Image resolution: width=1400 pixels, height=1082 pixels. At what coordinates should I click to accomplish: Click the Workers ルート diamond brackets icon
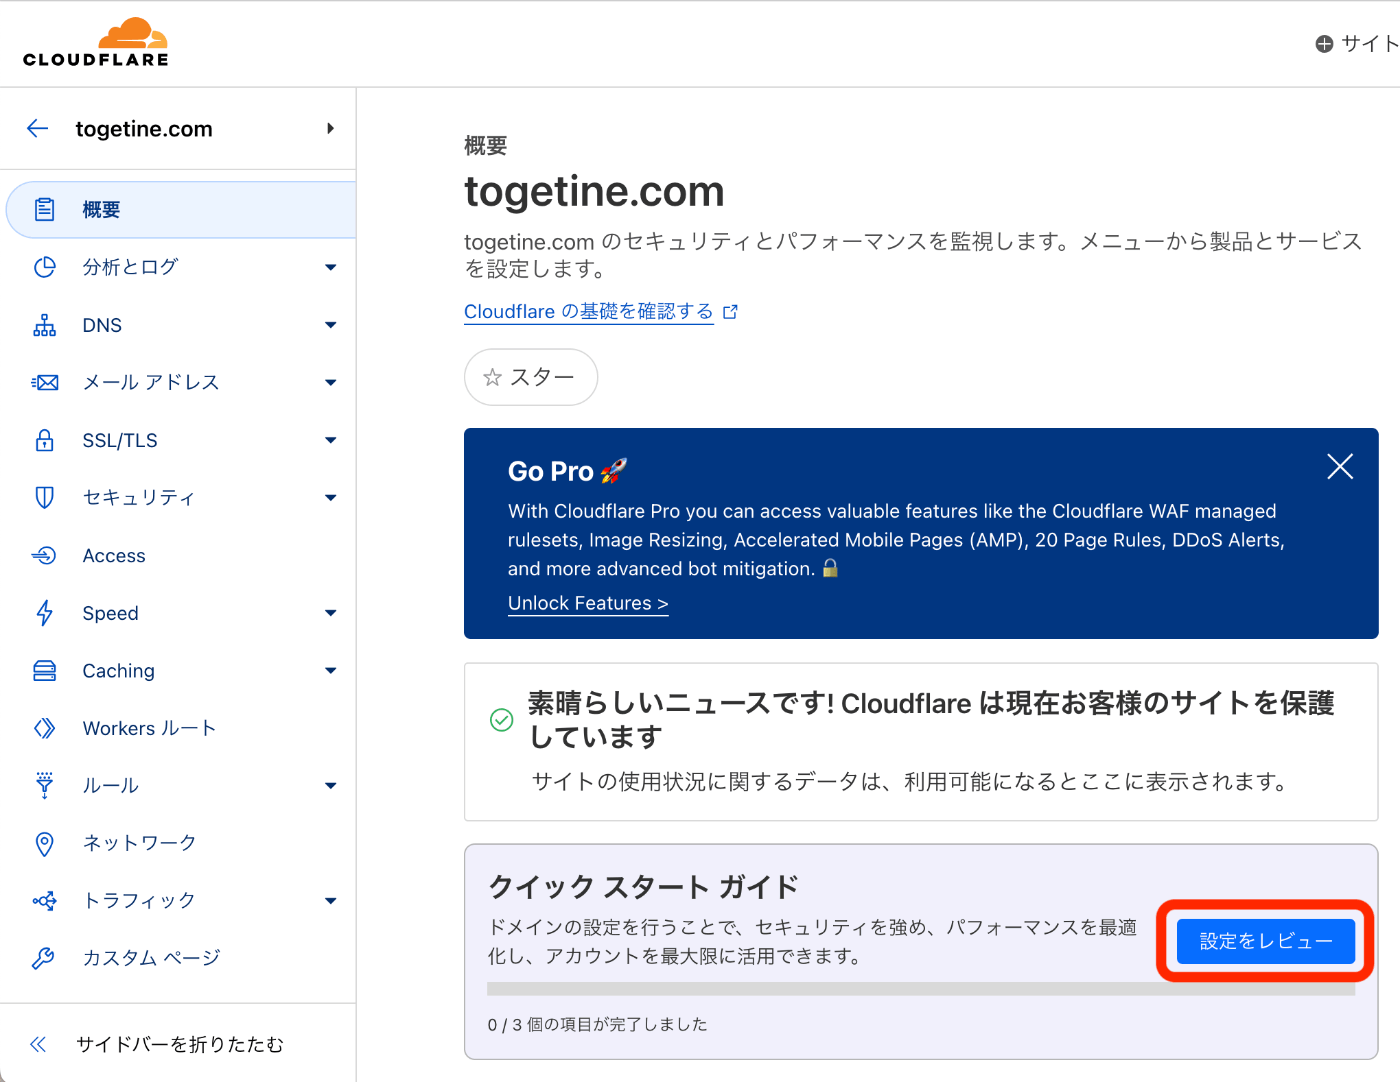pos(45,728)
